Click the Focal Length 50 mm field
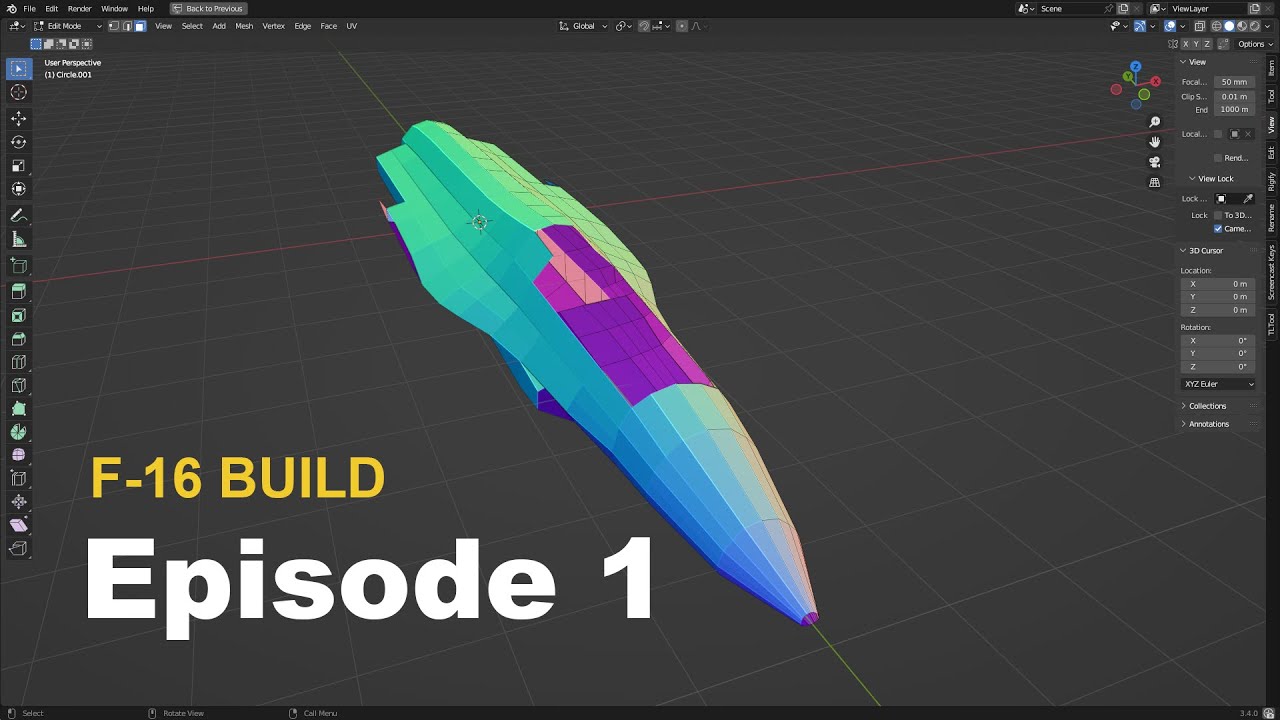The height and width of the screenshot is (720, 1280). click(x=1234, y=82)
